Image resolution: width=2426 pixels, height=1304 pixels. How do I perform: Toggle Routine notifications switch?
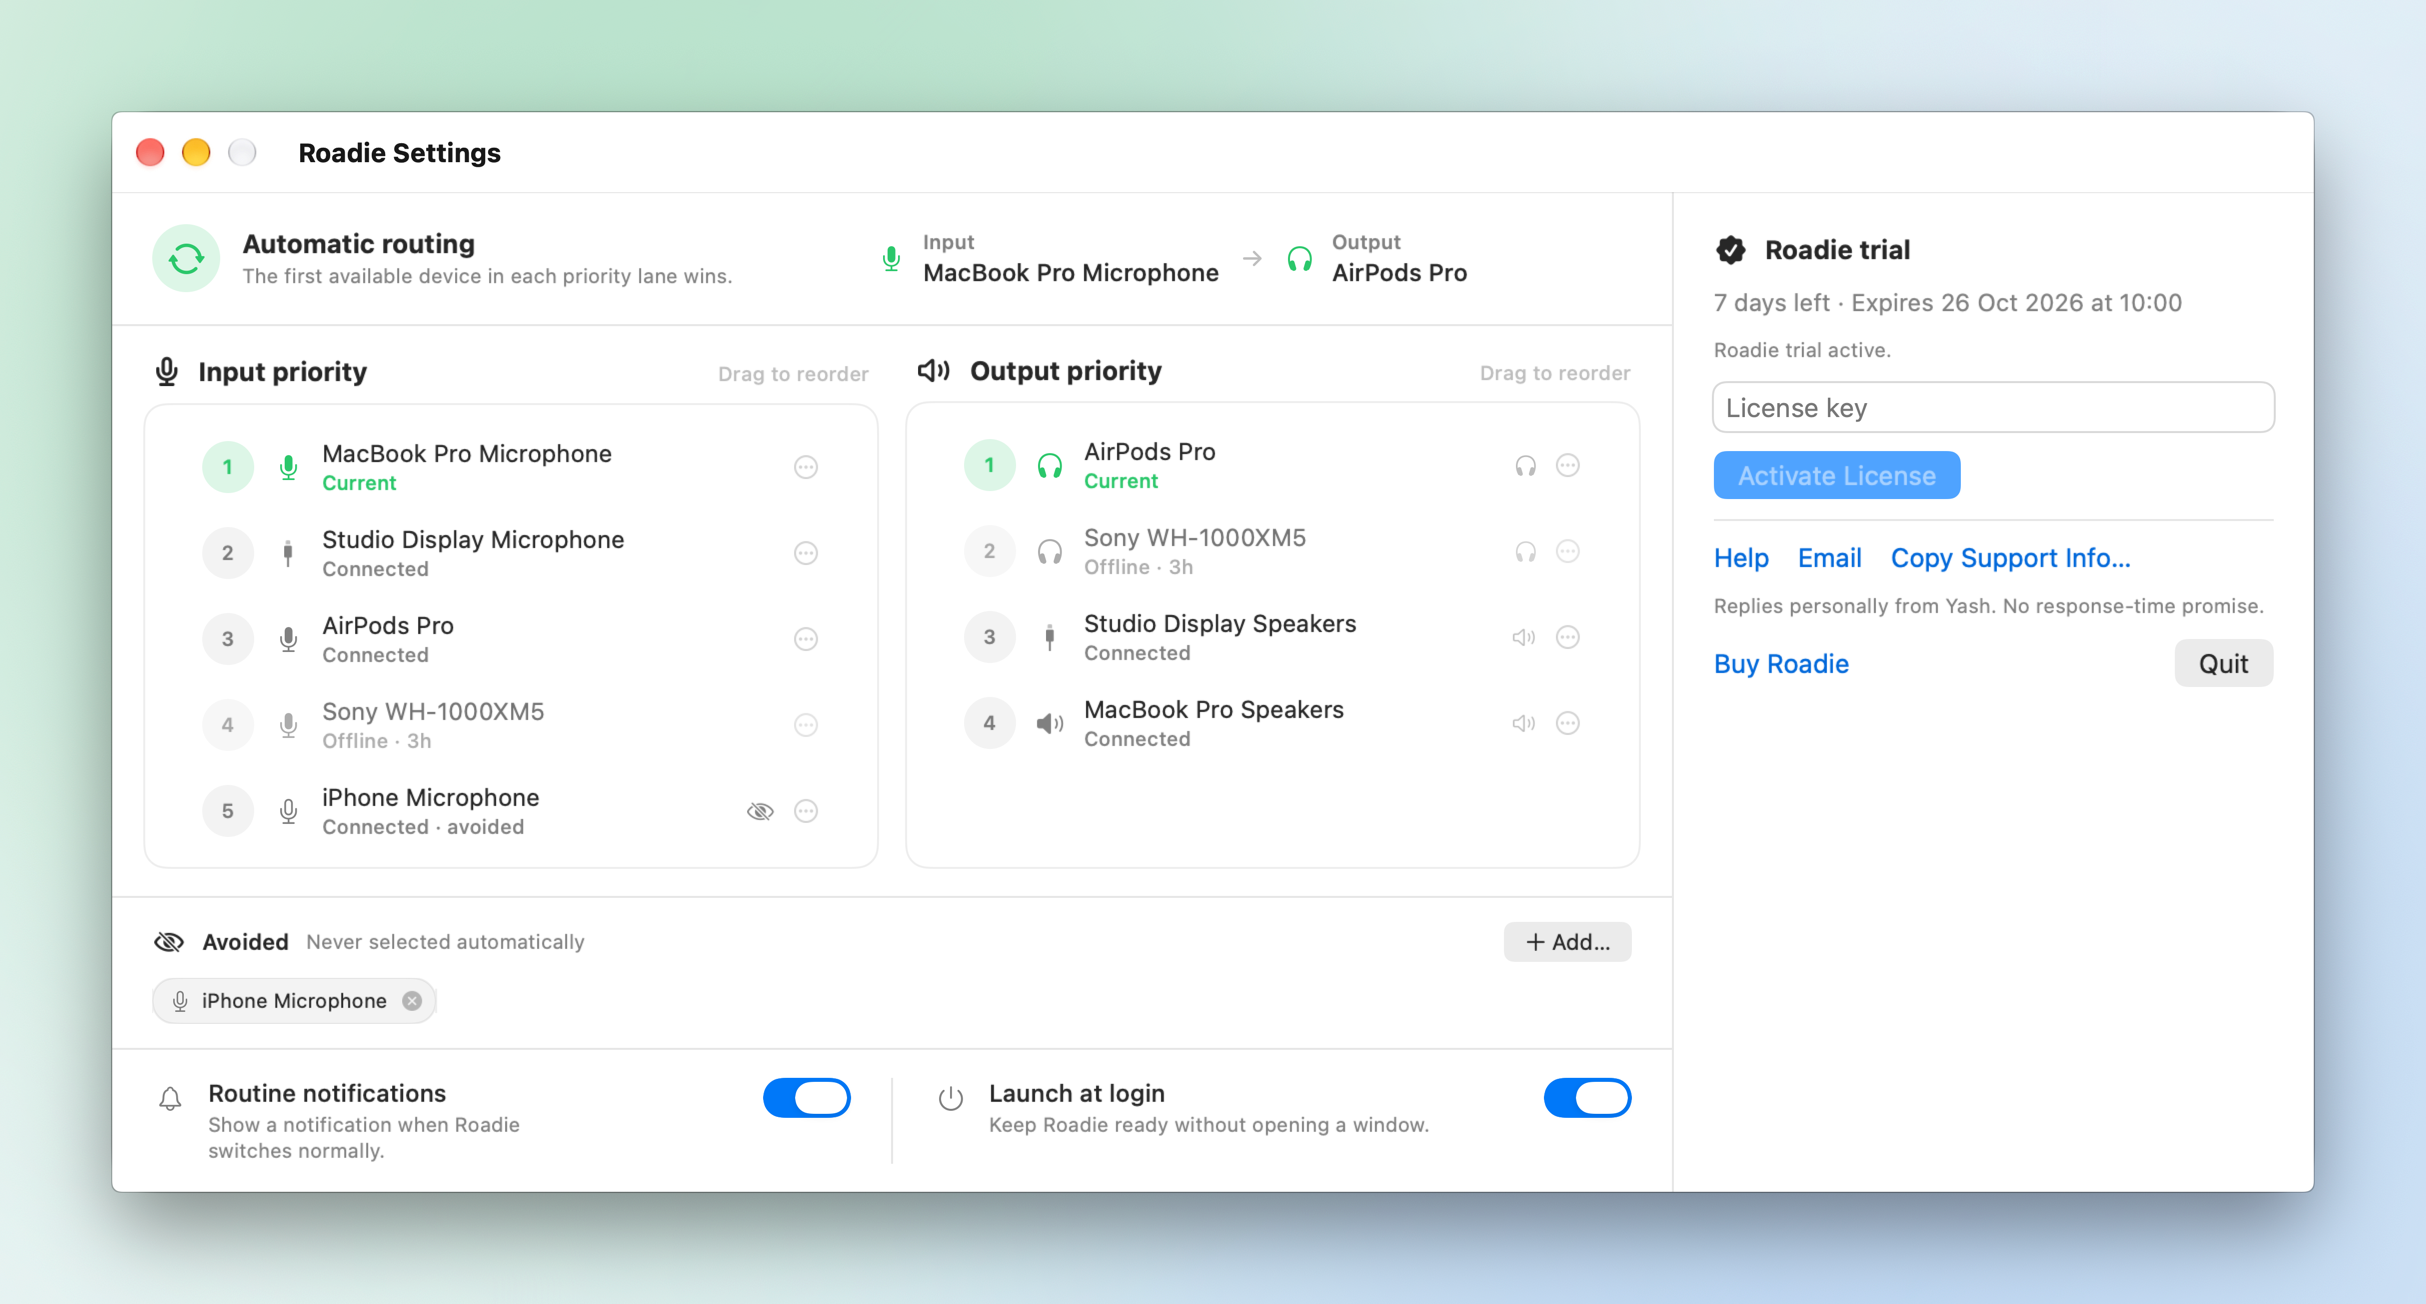click(806, 1098)
